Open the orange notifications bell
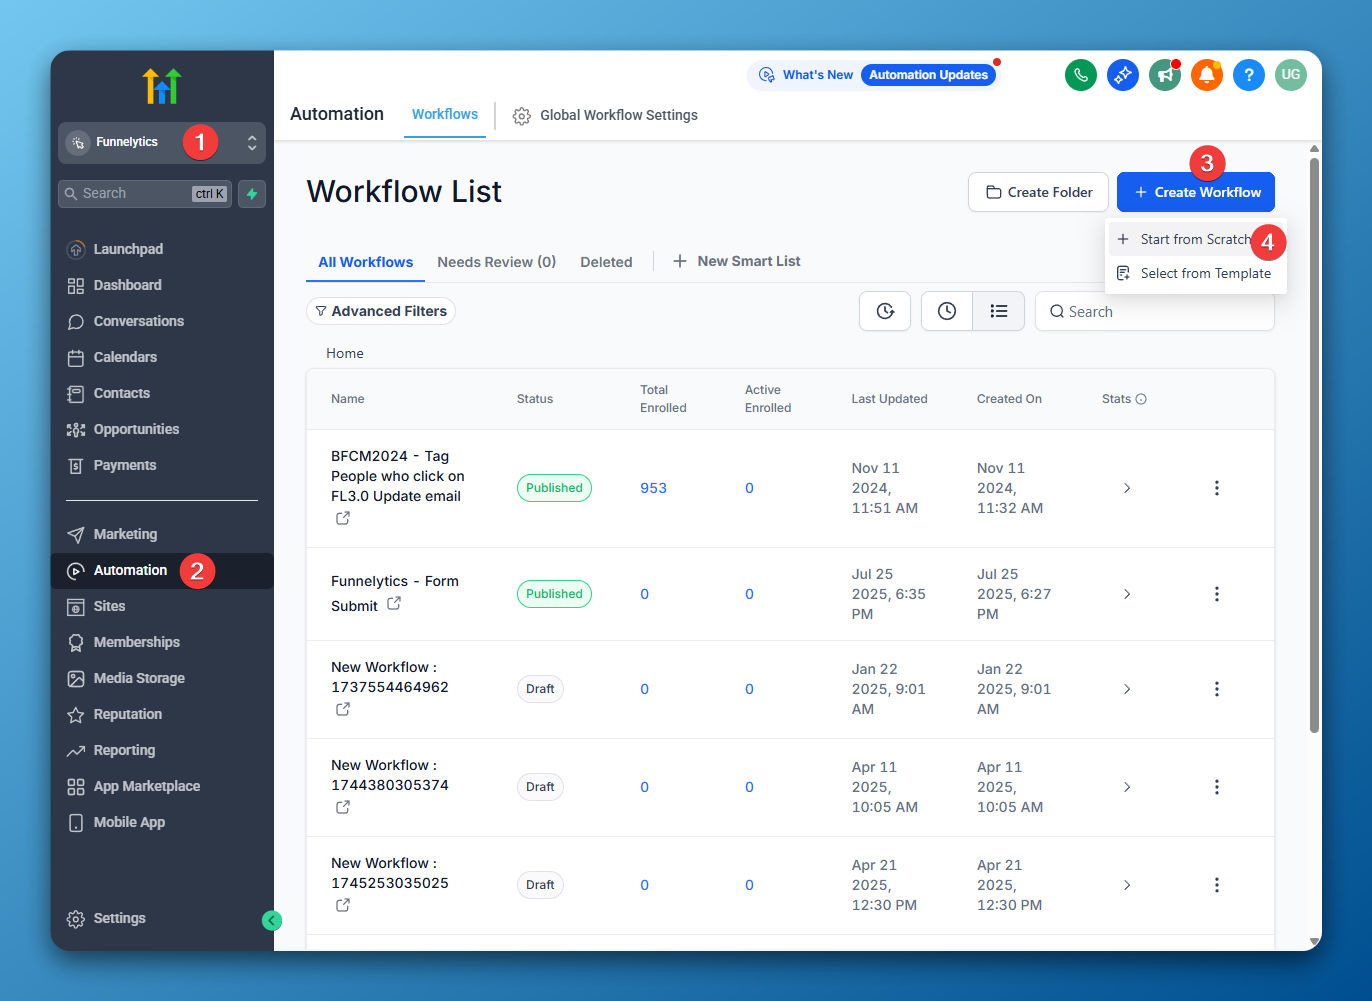Screen dimensions: 1372x1001 click(1206, 75)
